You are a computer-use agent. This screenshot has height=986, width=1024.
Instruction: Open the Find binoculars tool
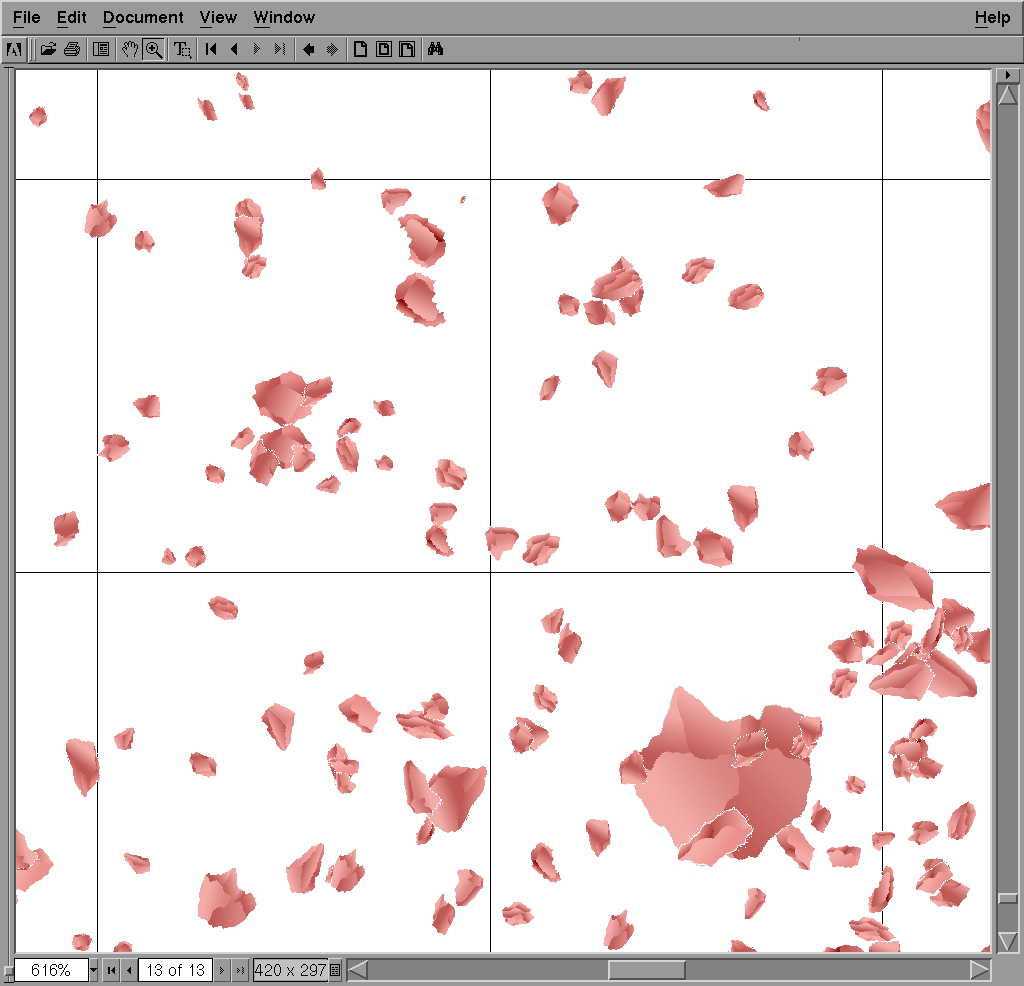(x=435, y=49)
